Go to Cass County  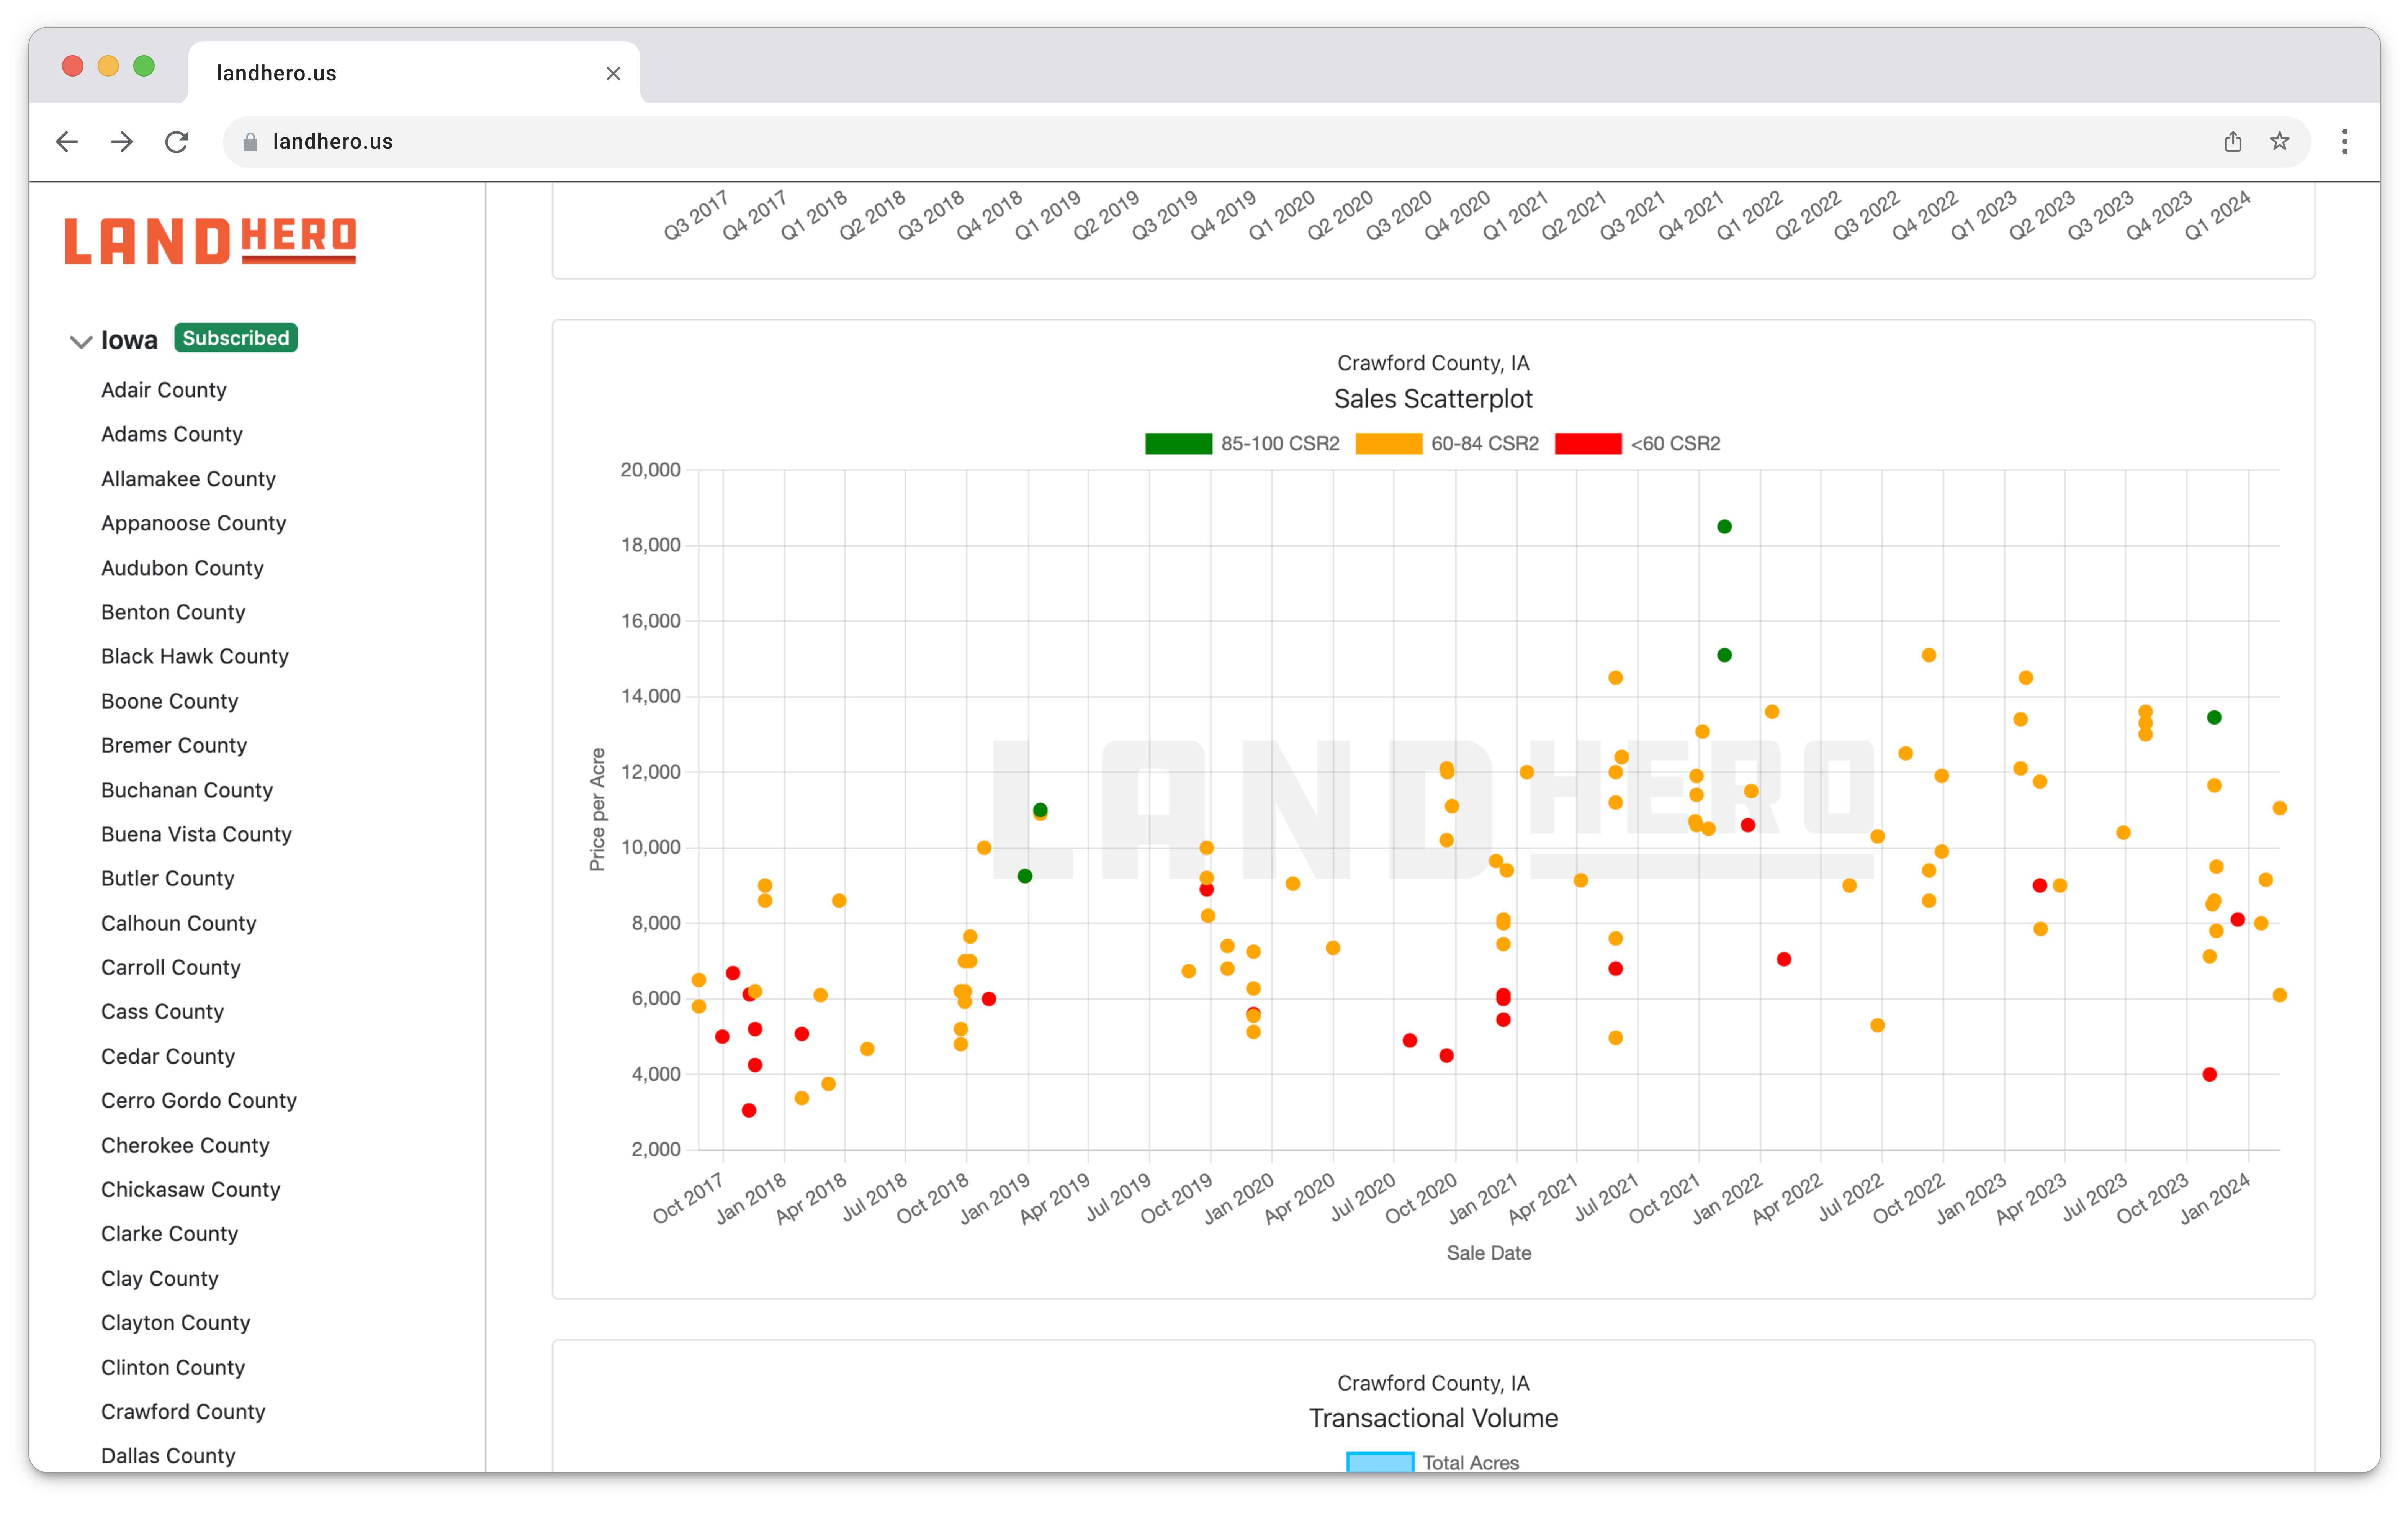pos(162,1011)
